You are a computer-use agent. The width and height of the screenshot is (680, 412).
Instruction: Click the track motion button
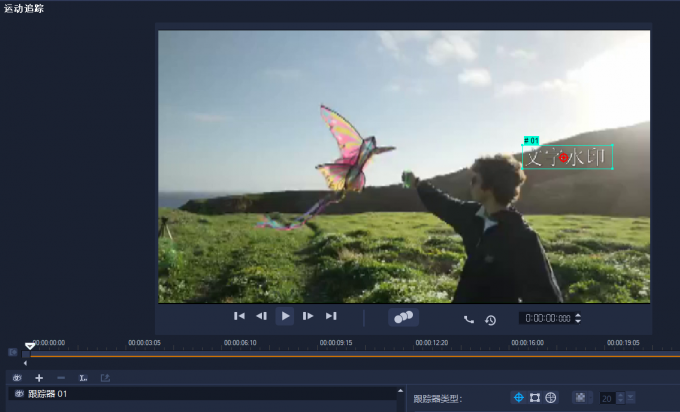pyautogui.click(x=403, y=317)
